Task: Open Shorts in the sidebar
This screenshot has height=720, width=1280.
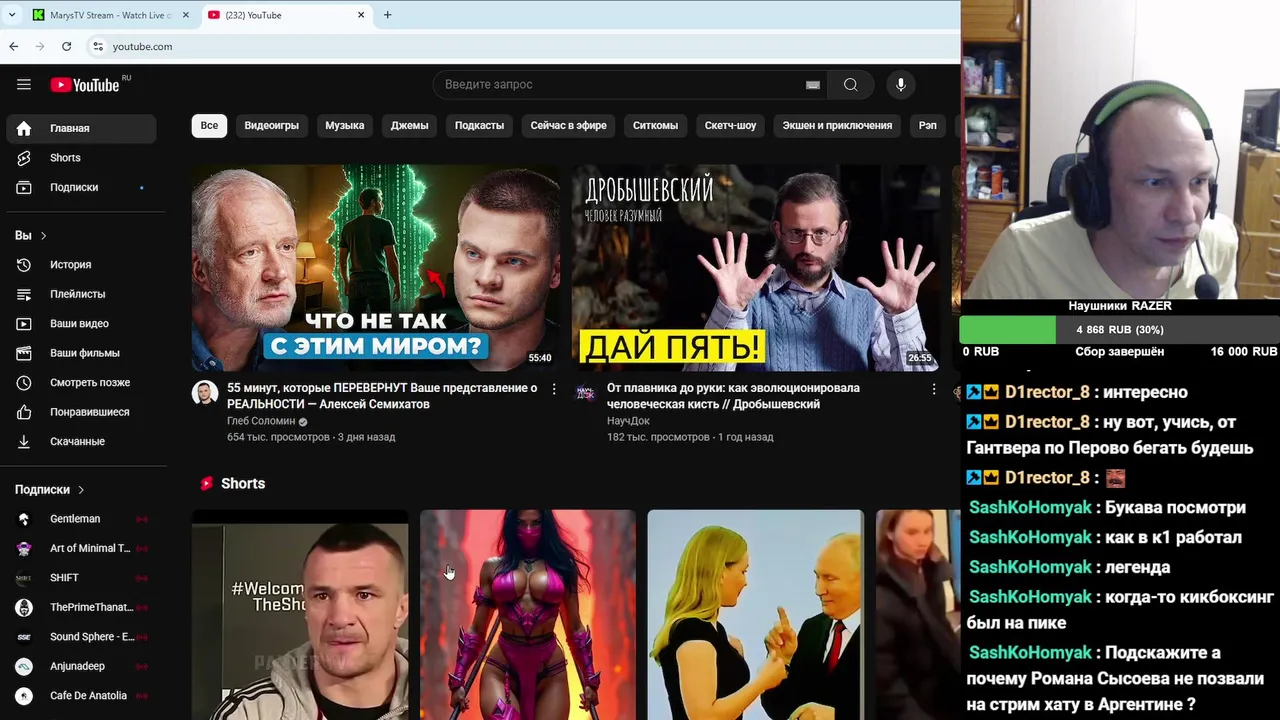Action: 81,158
